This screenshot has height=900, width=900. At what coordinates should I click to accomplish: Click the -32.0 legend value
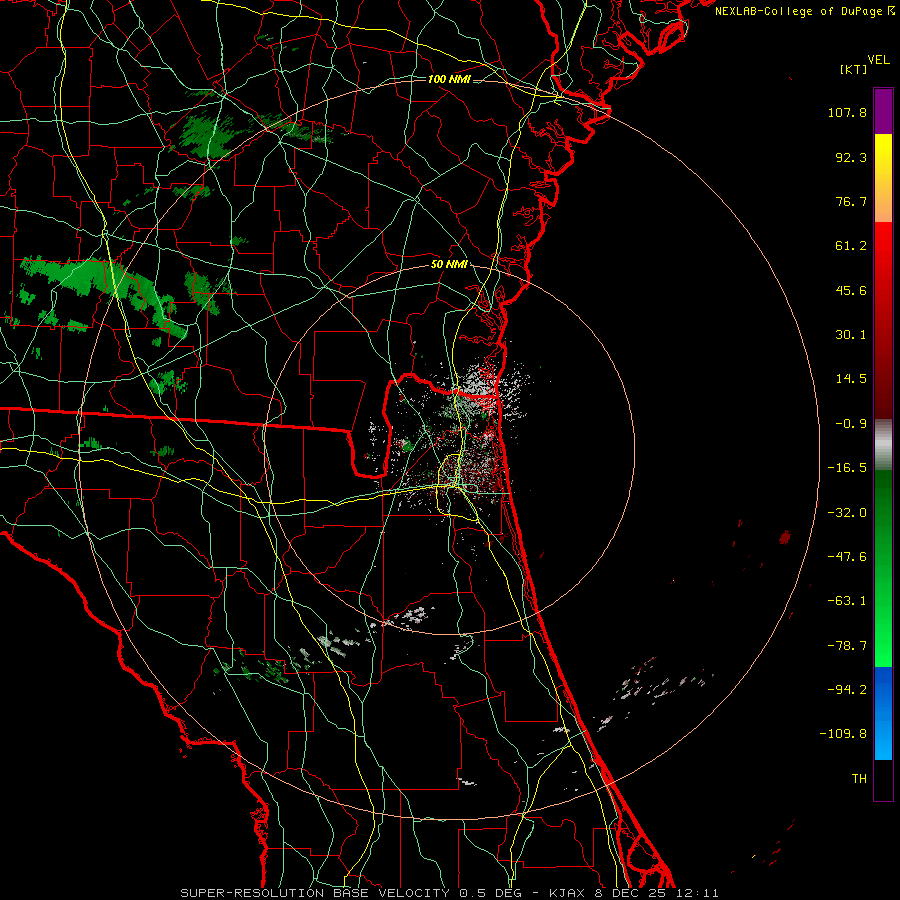(847, 513)
